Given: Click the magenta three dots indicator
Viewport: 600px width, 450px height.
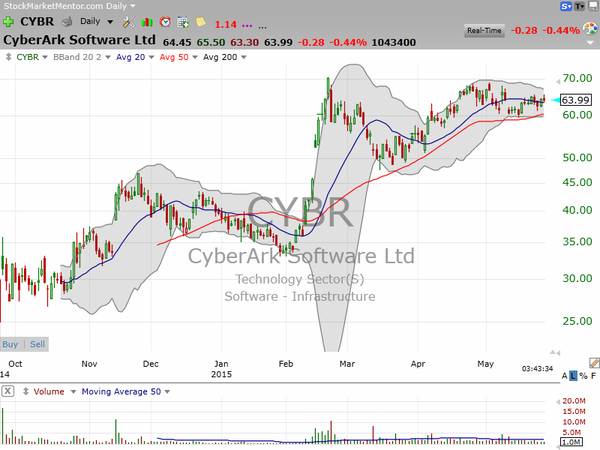Looking at the screenshot, I should [247, 26].
